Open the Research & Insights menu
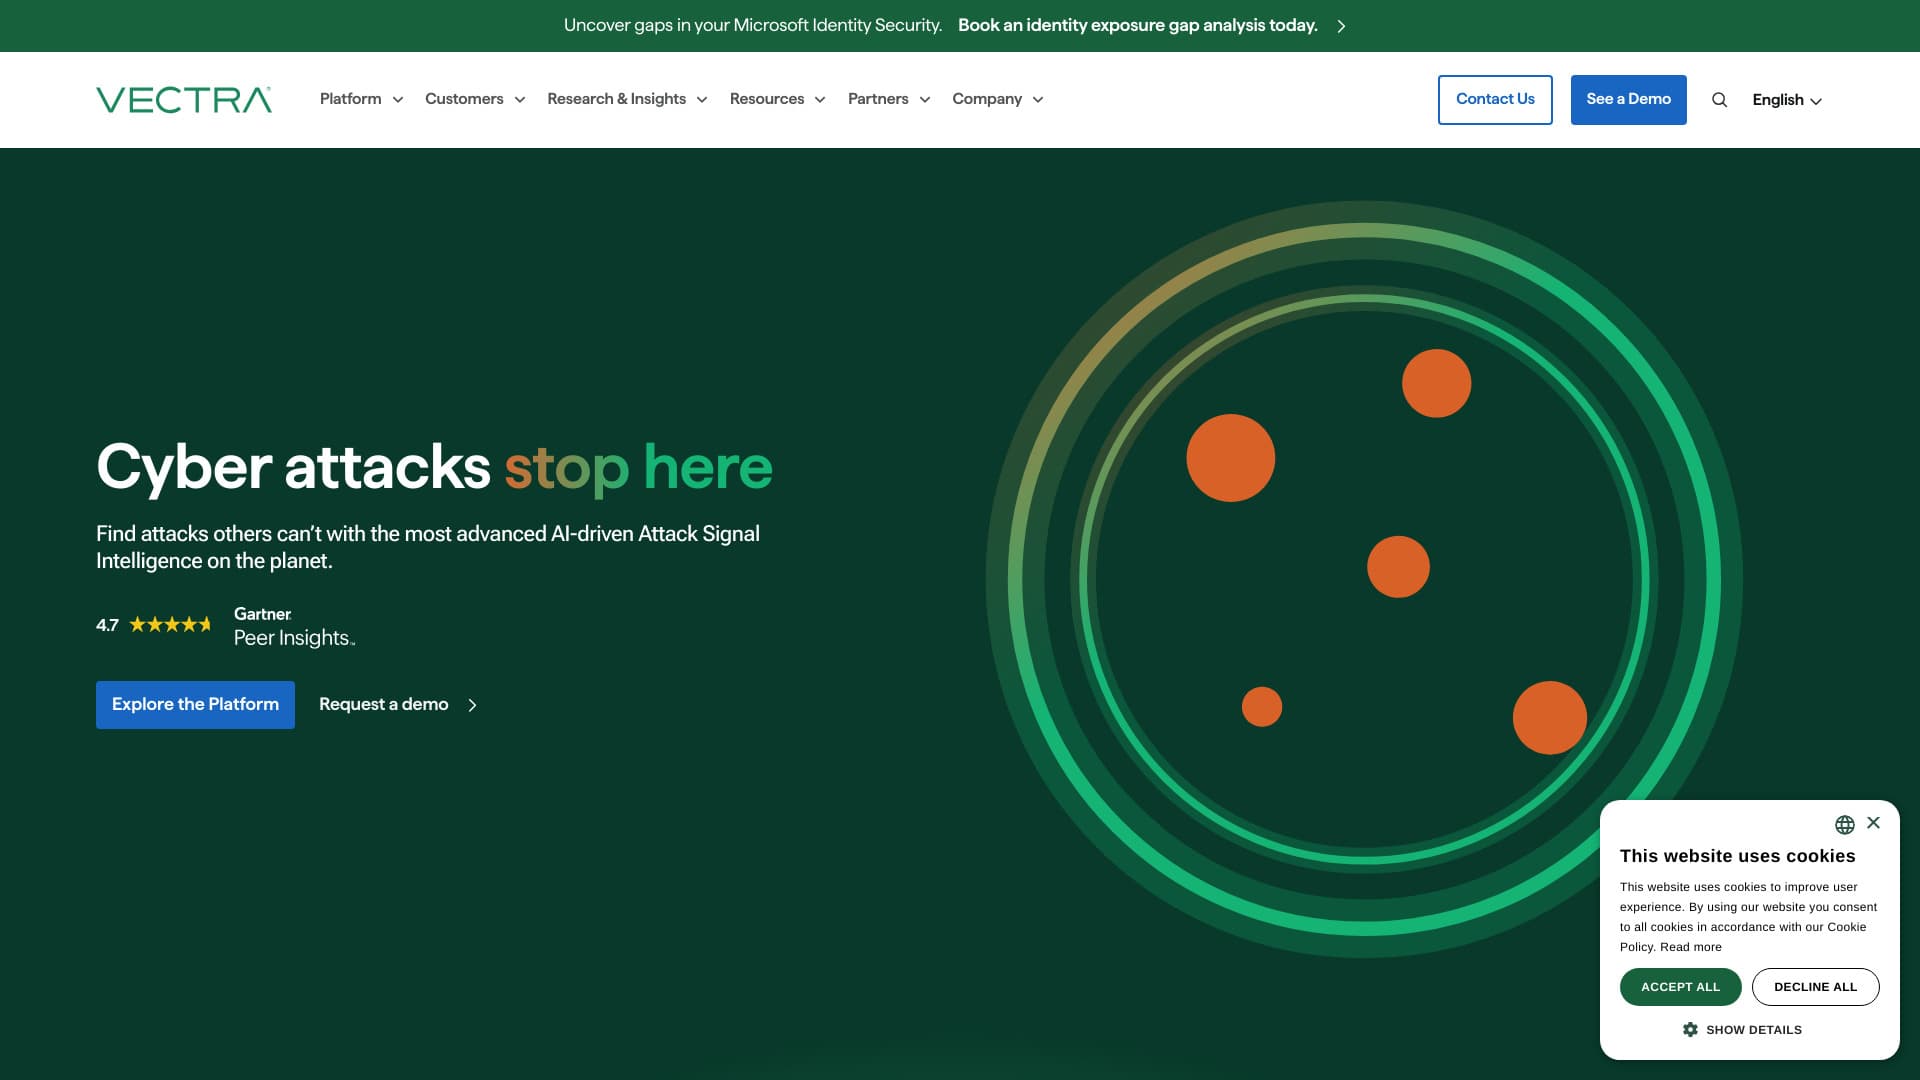1920x1080 pixels. point(626,99)
